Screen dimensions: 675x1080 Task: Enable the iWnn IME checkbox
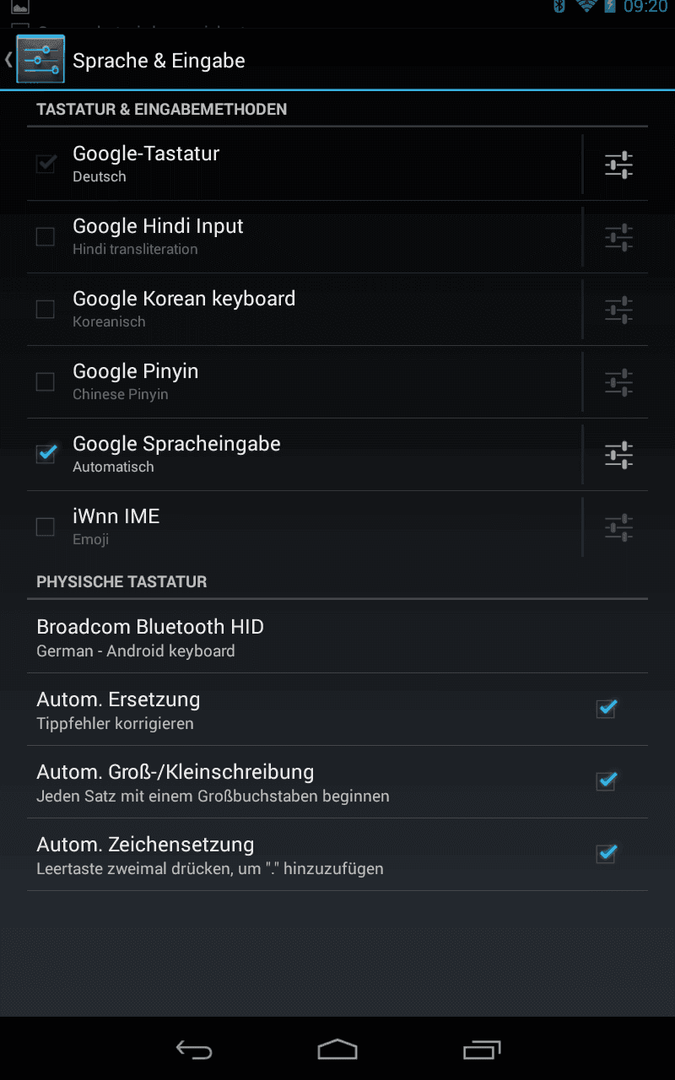(45, 527)
